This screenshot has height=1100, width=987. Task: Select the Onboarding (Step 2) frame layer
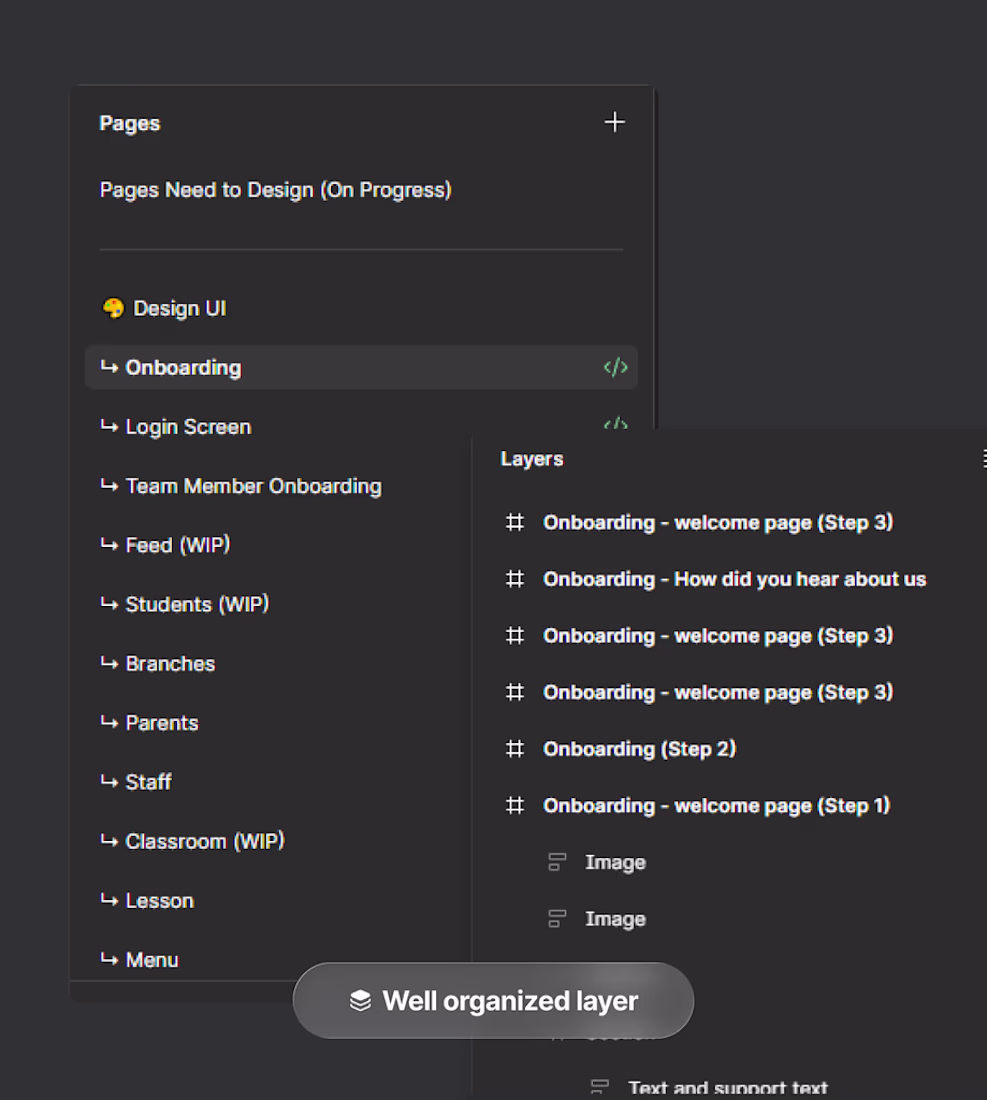639,749
